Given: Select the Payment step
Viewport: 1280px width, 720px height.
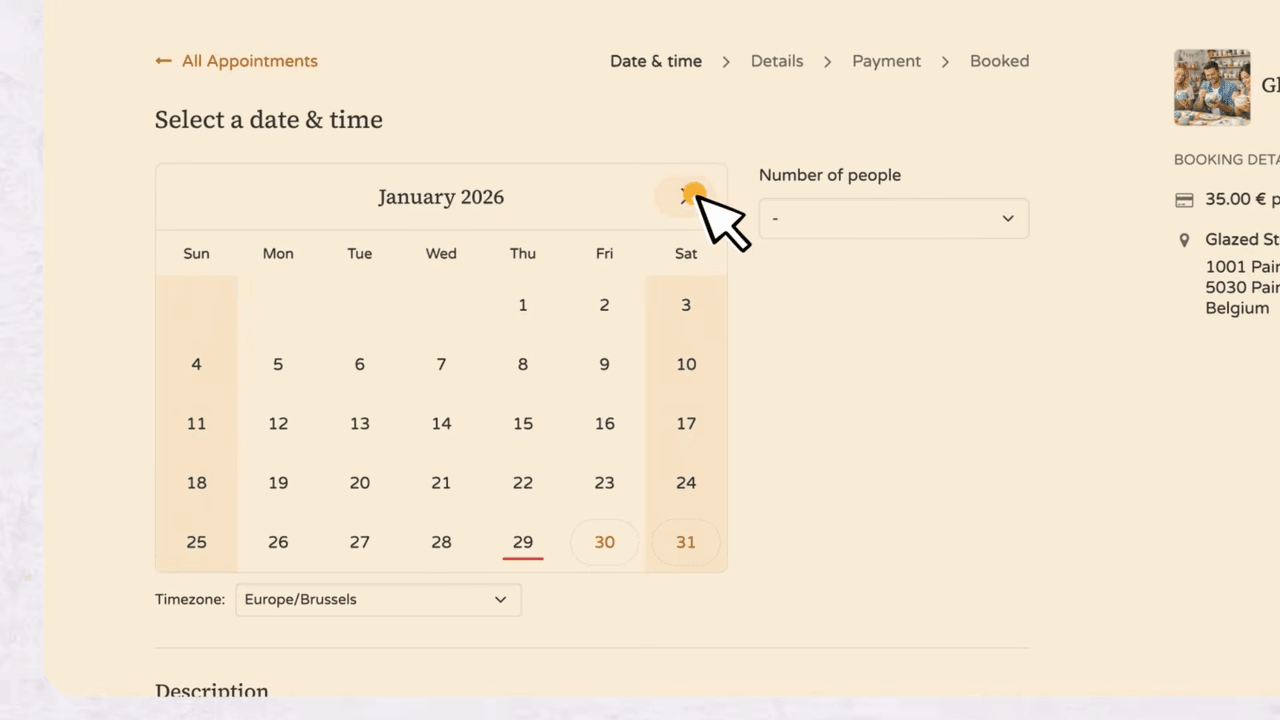Looking at the screenshot, I should click(886, 61).
